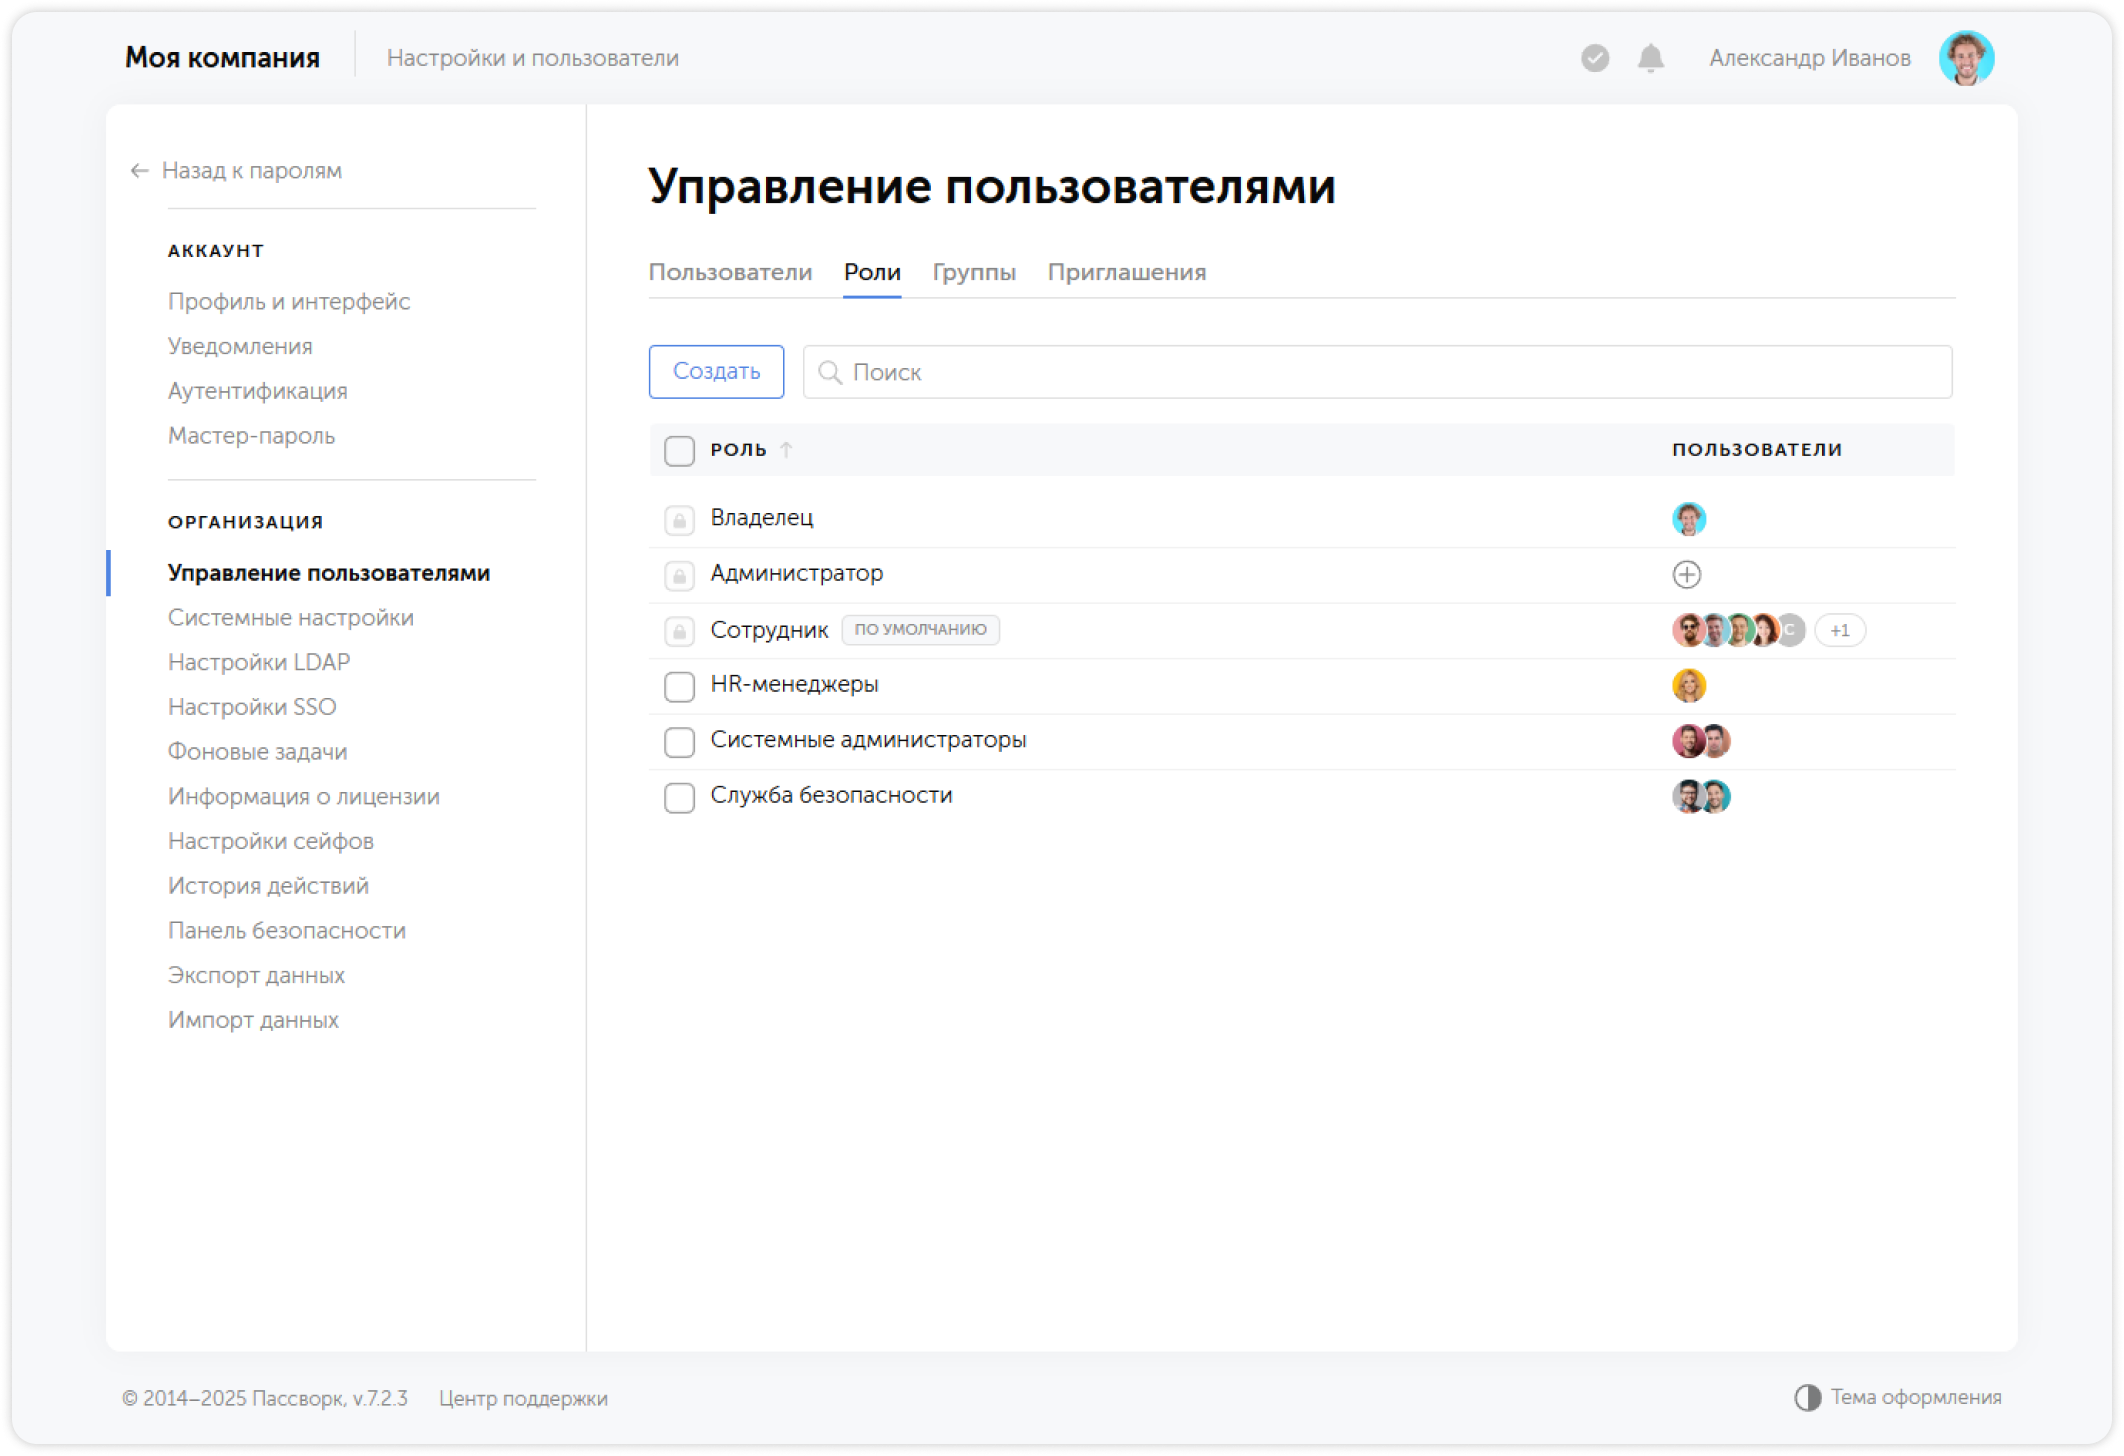Check the checkbox next to HR-менеджеры
The width and height of the screenshot is (2124, 1456).
pyautogui.click(x=679, y=686)
